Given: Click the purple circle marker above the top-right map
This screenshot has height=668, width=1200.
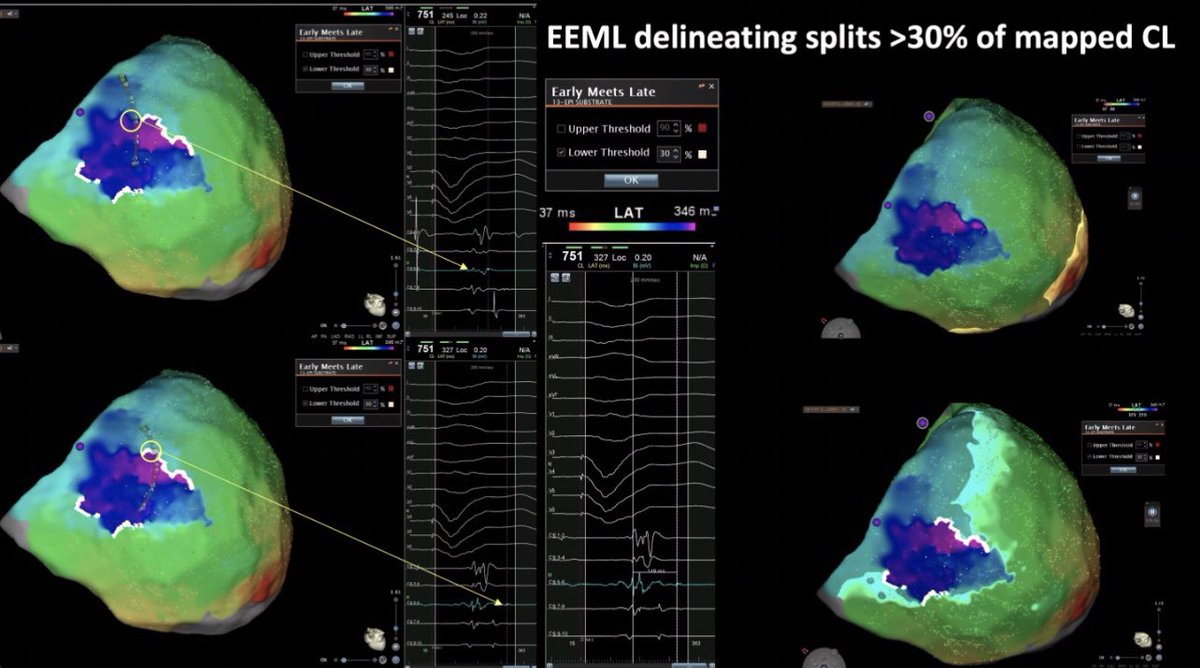Looking at the screenshot, I should click(929, 116).
